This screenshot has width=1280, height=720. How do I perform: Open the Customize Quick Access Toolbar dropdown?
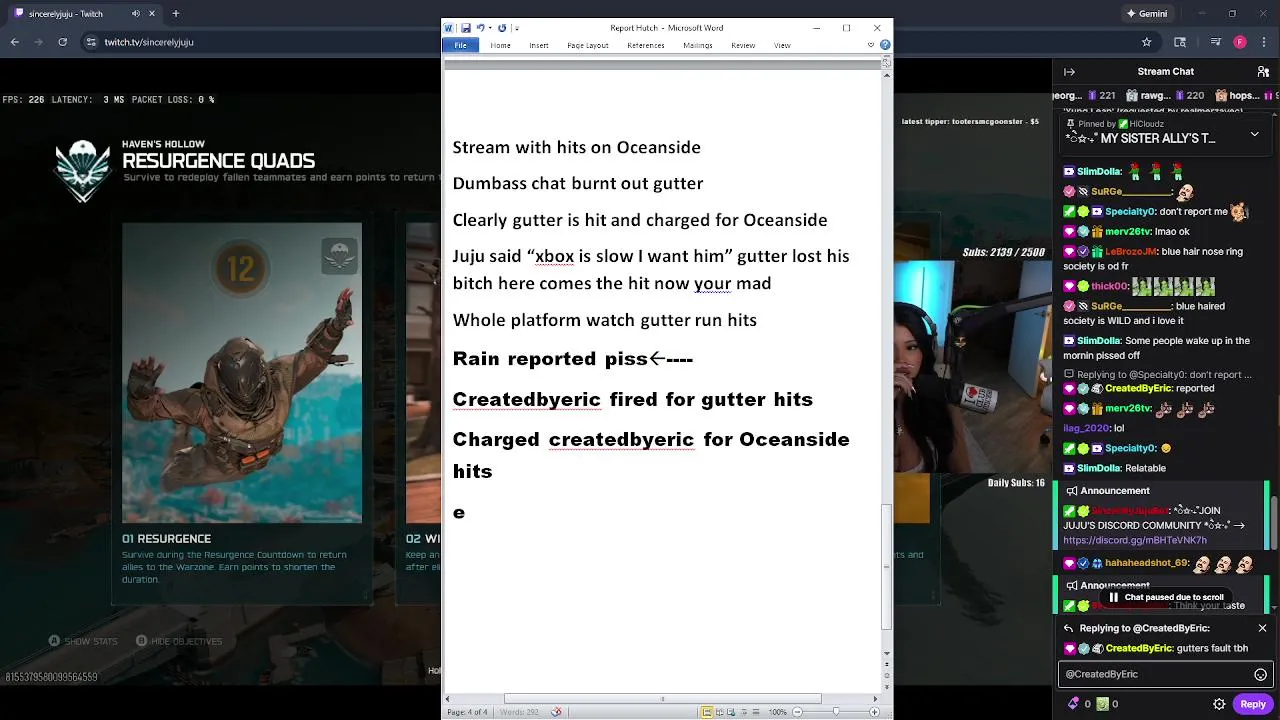[515, 28]
